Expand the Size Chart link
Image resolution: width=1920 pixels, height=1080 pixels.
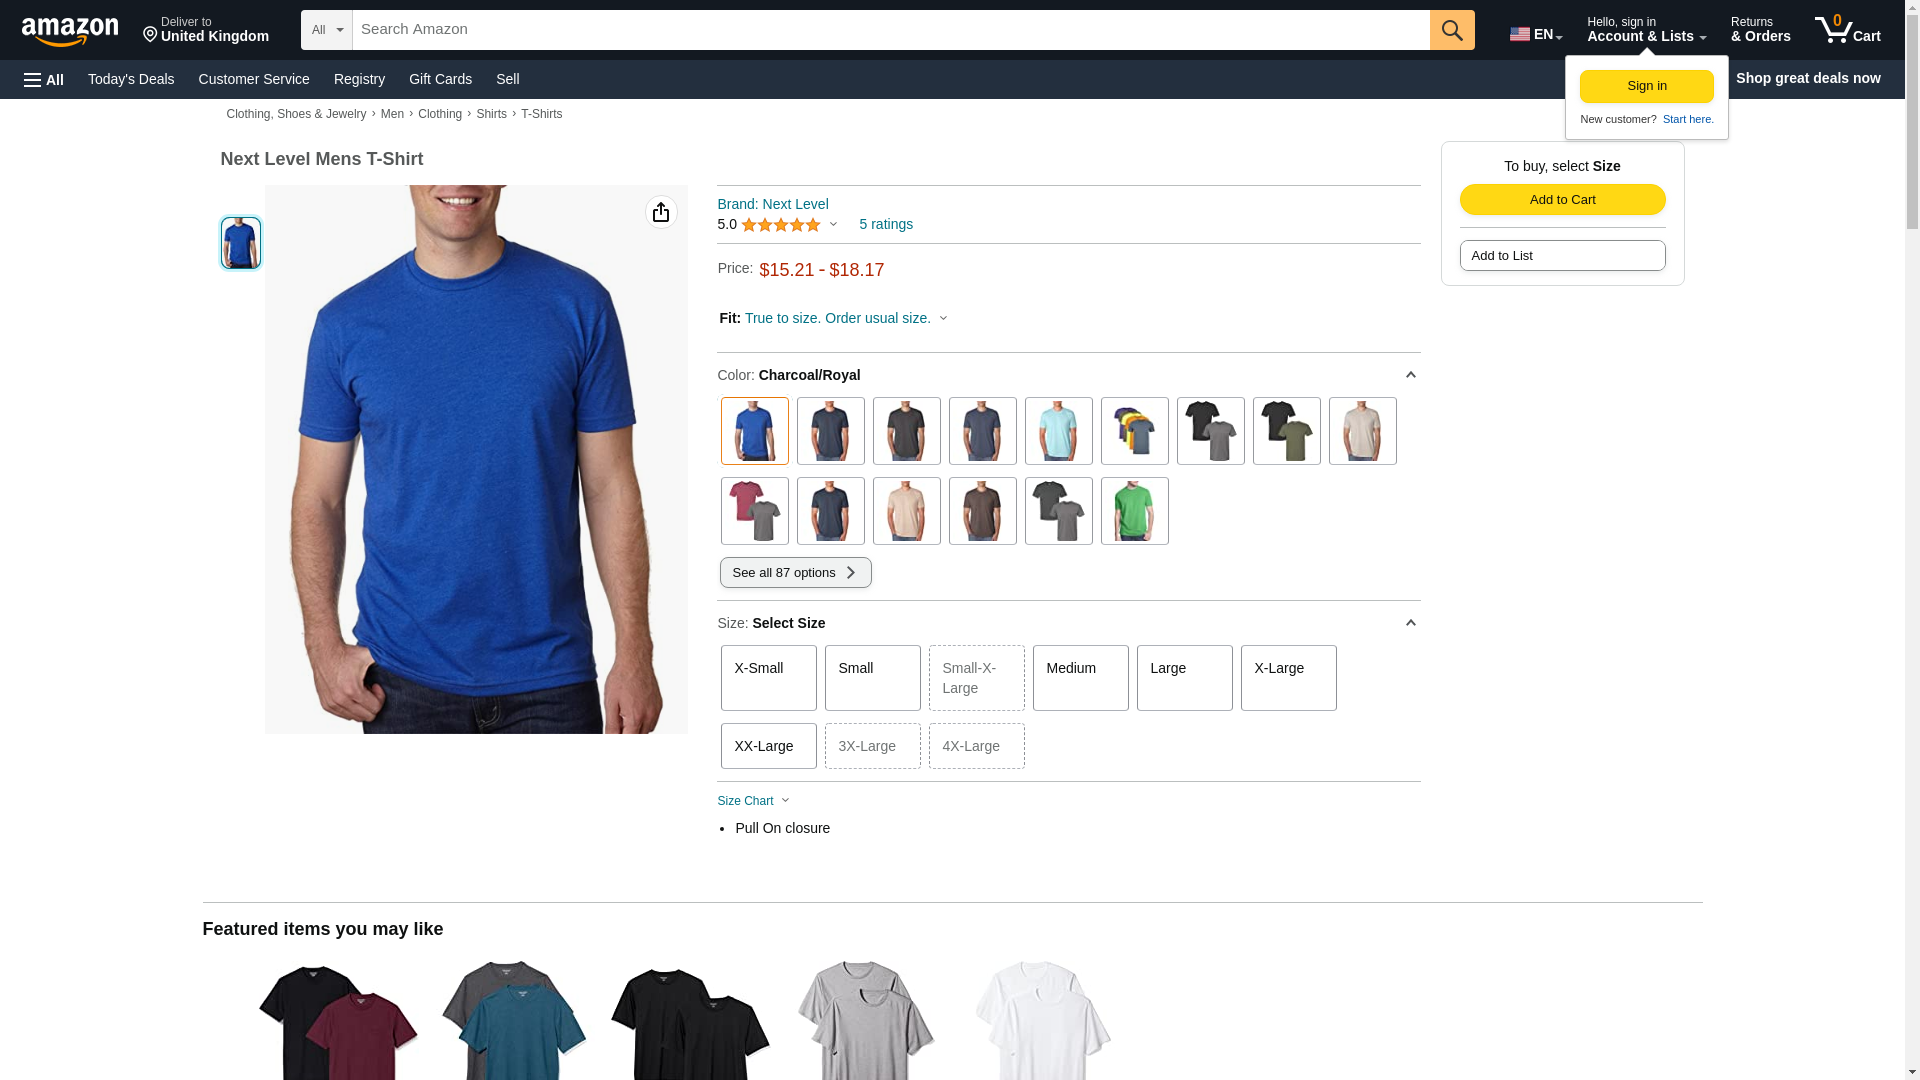point(753,801)
